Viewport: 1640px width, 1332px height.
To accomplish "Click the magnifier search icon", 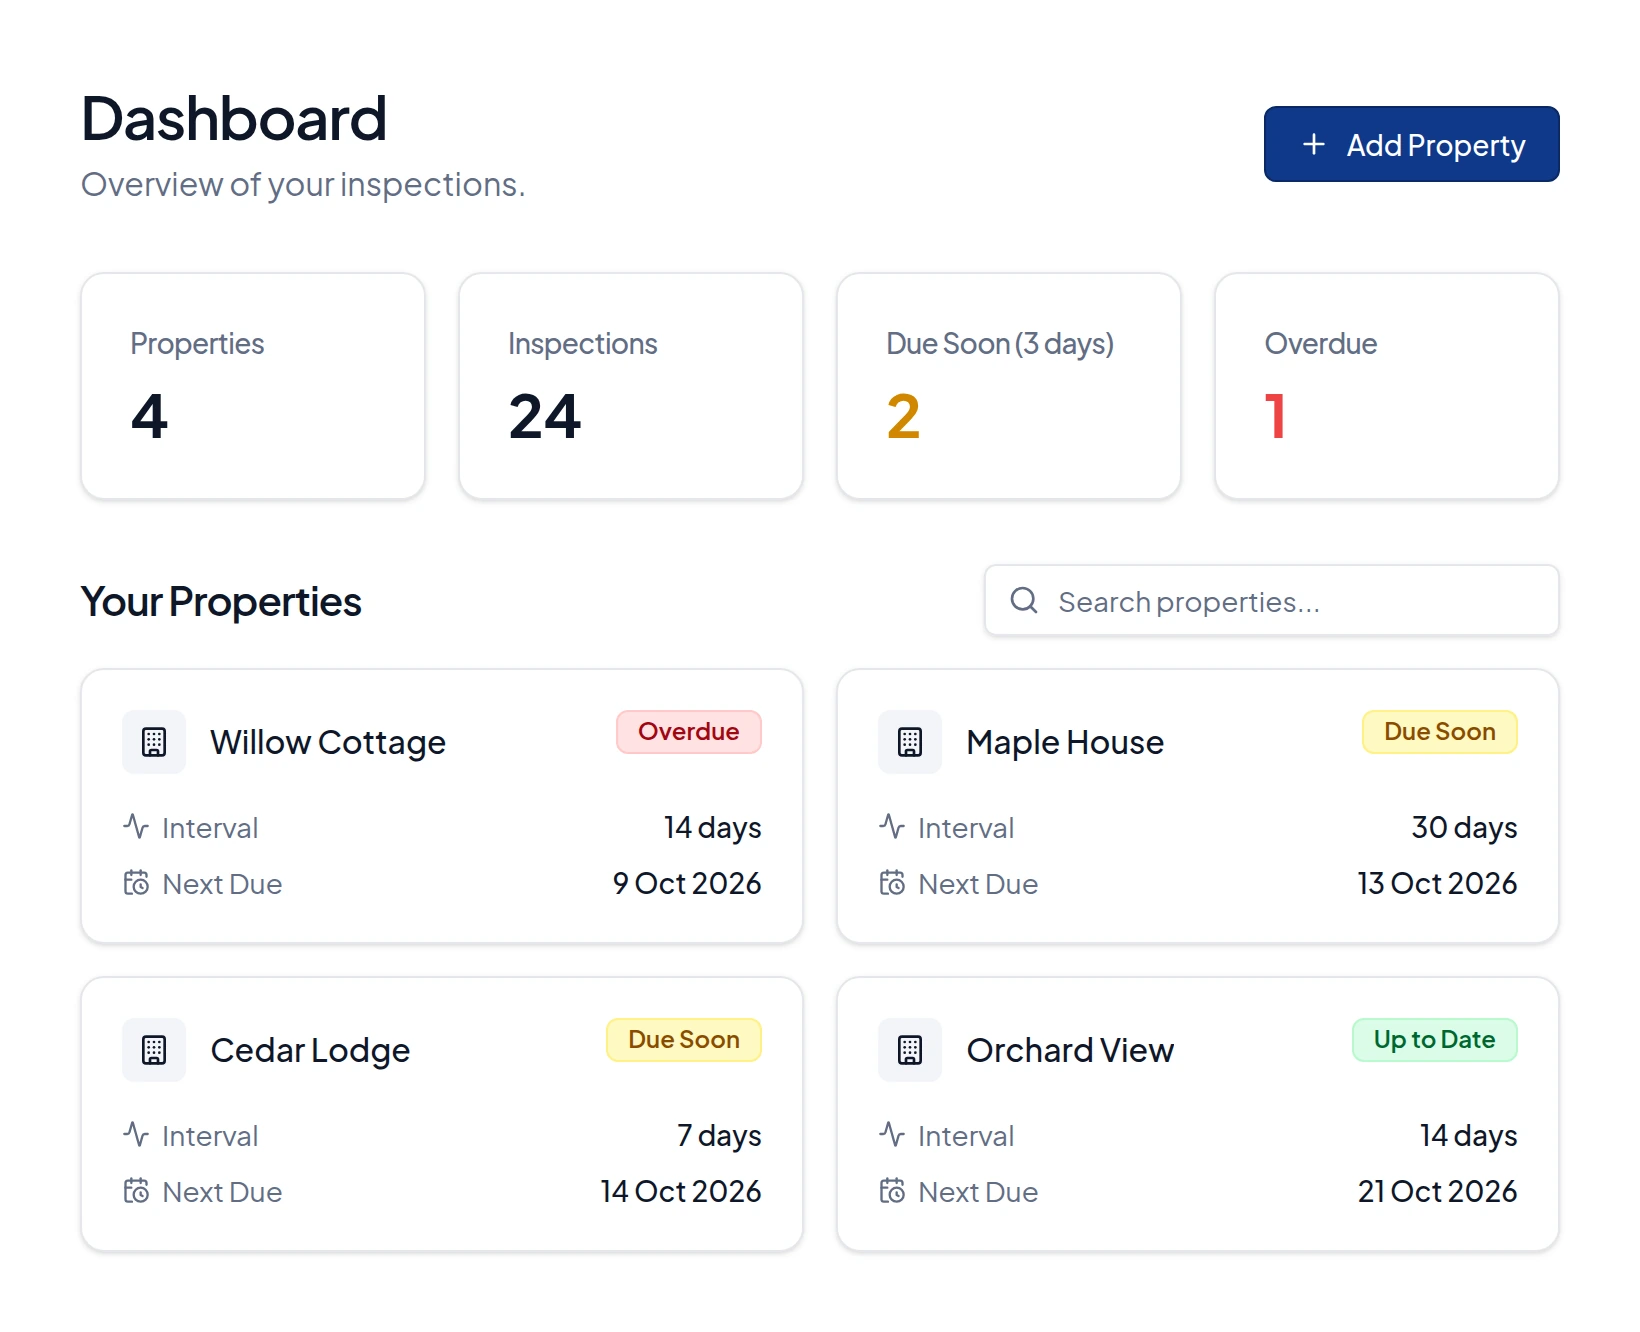I will point(1024,600).
